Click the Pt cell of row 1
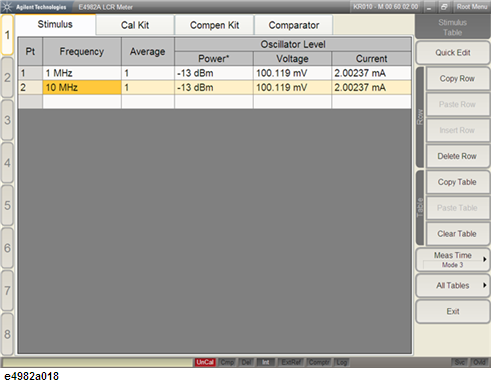The image size is (491, 382). click(30, 73)
